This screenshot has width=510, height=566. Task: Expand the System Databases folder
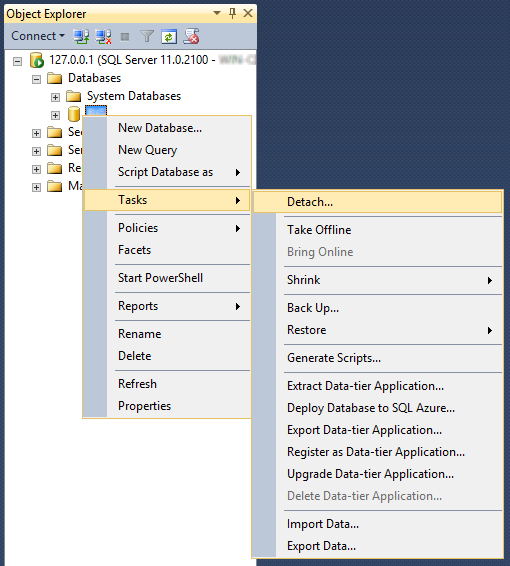tap(55, 97)
